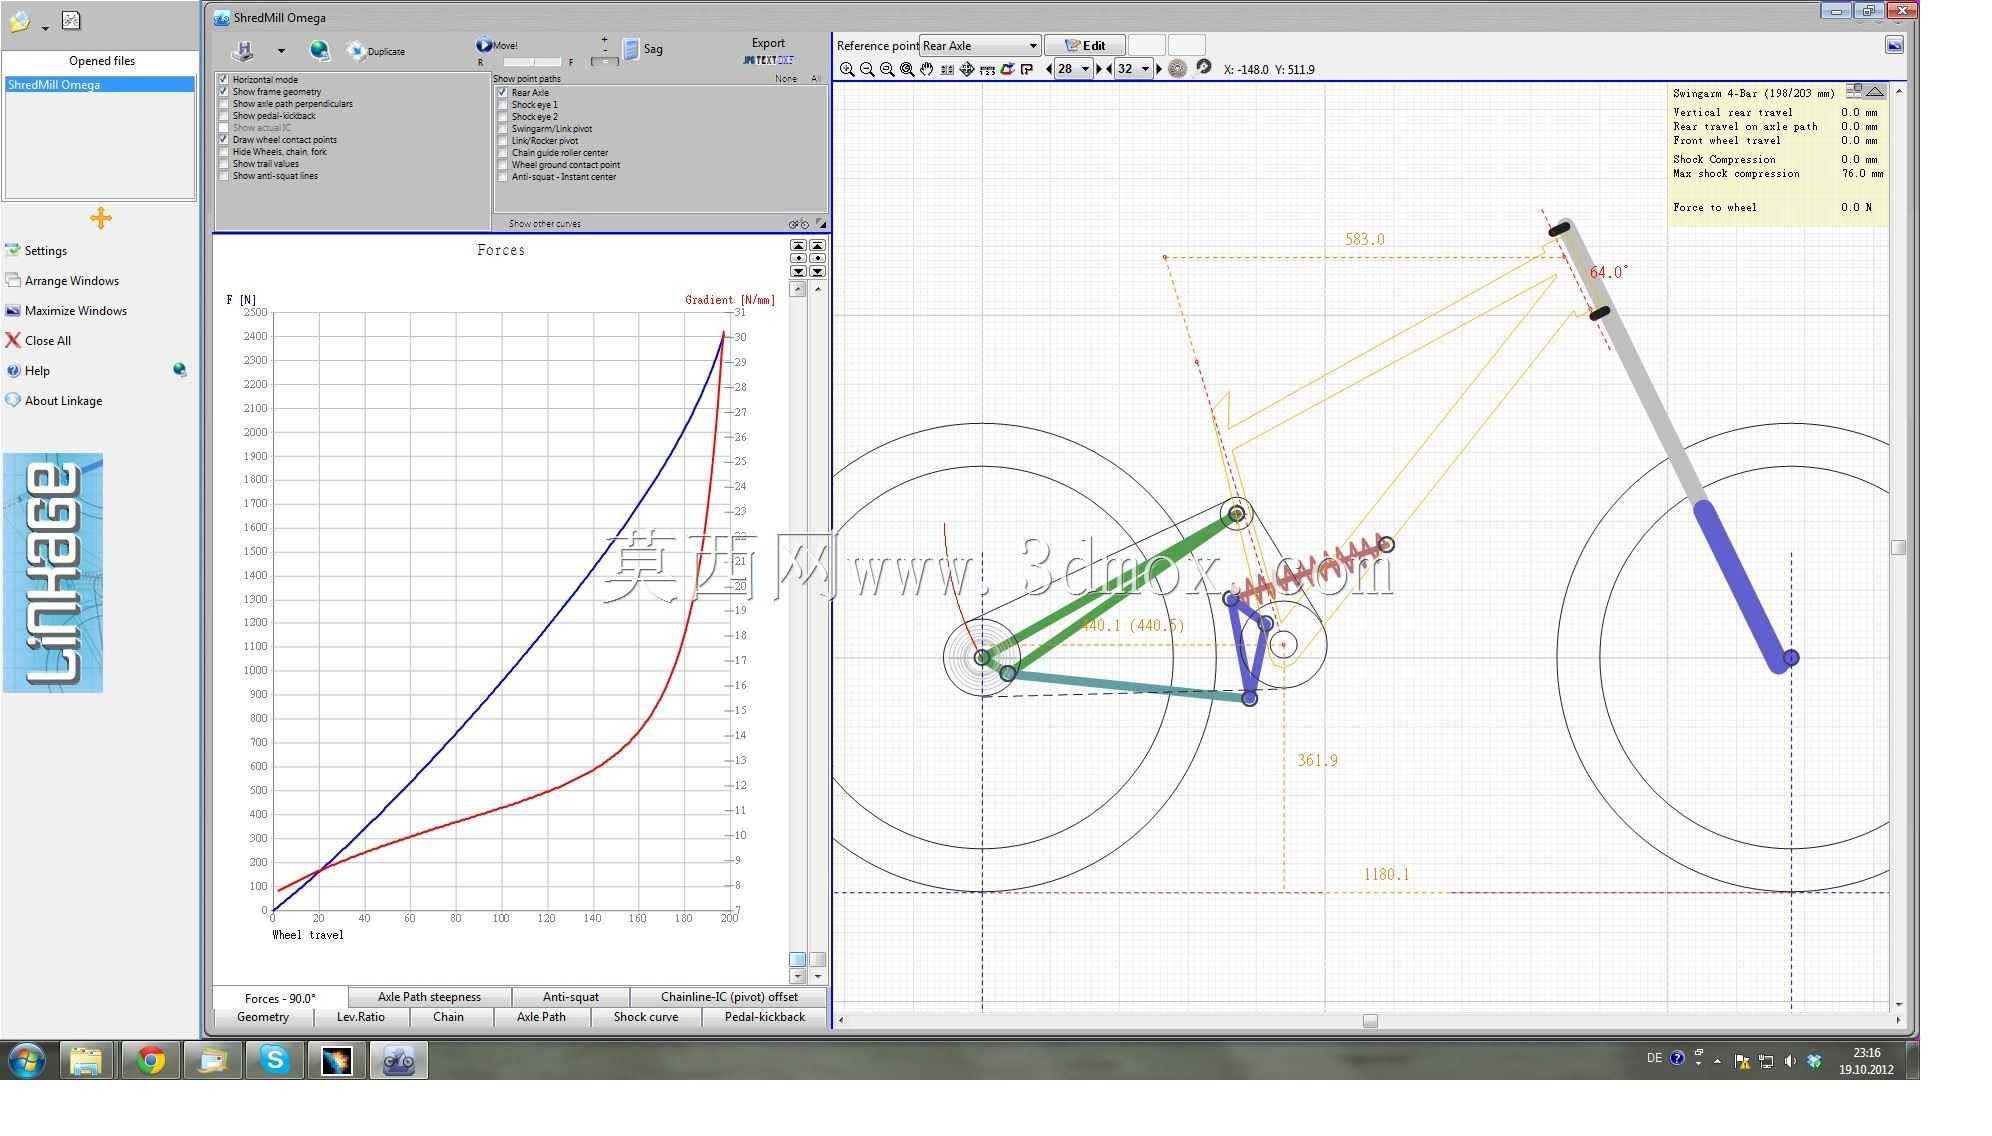Open Chrome from the taskbar
Viewport: 1992px width, 1136px height.
[151, 1060]
